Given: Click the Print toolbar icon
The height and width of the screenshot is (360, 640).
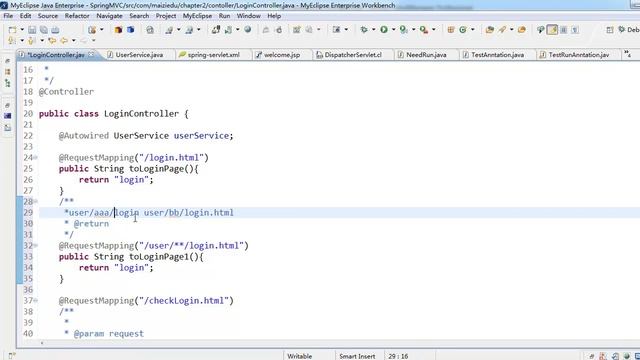Looking at the screenshot, I should pos(55,30).
